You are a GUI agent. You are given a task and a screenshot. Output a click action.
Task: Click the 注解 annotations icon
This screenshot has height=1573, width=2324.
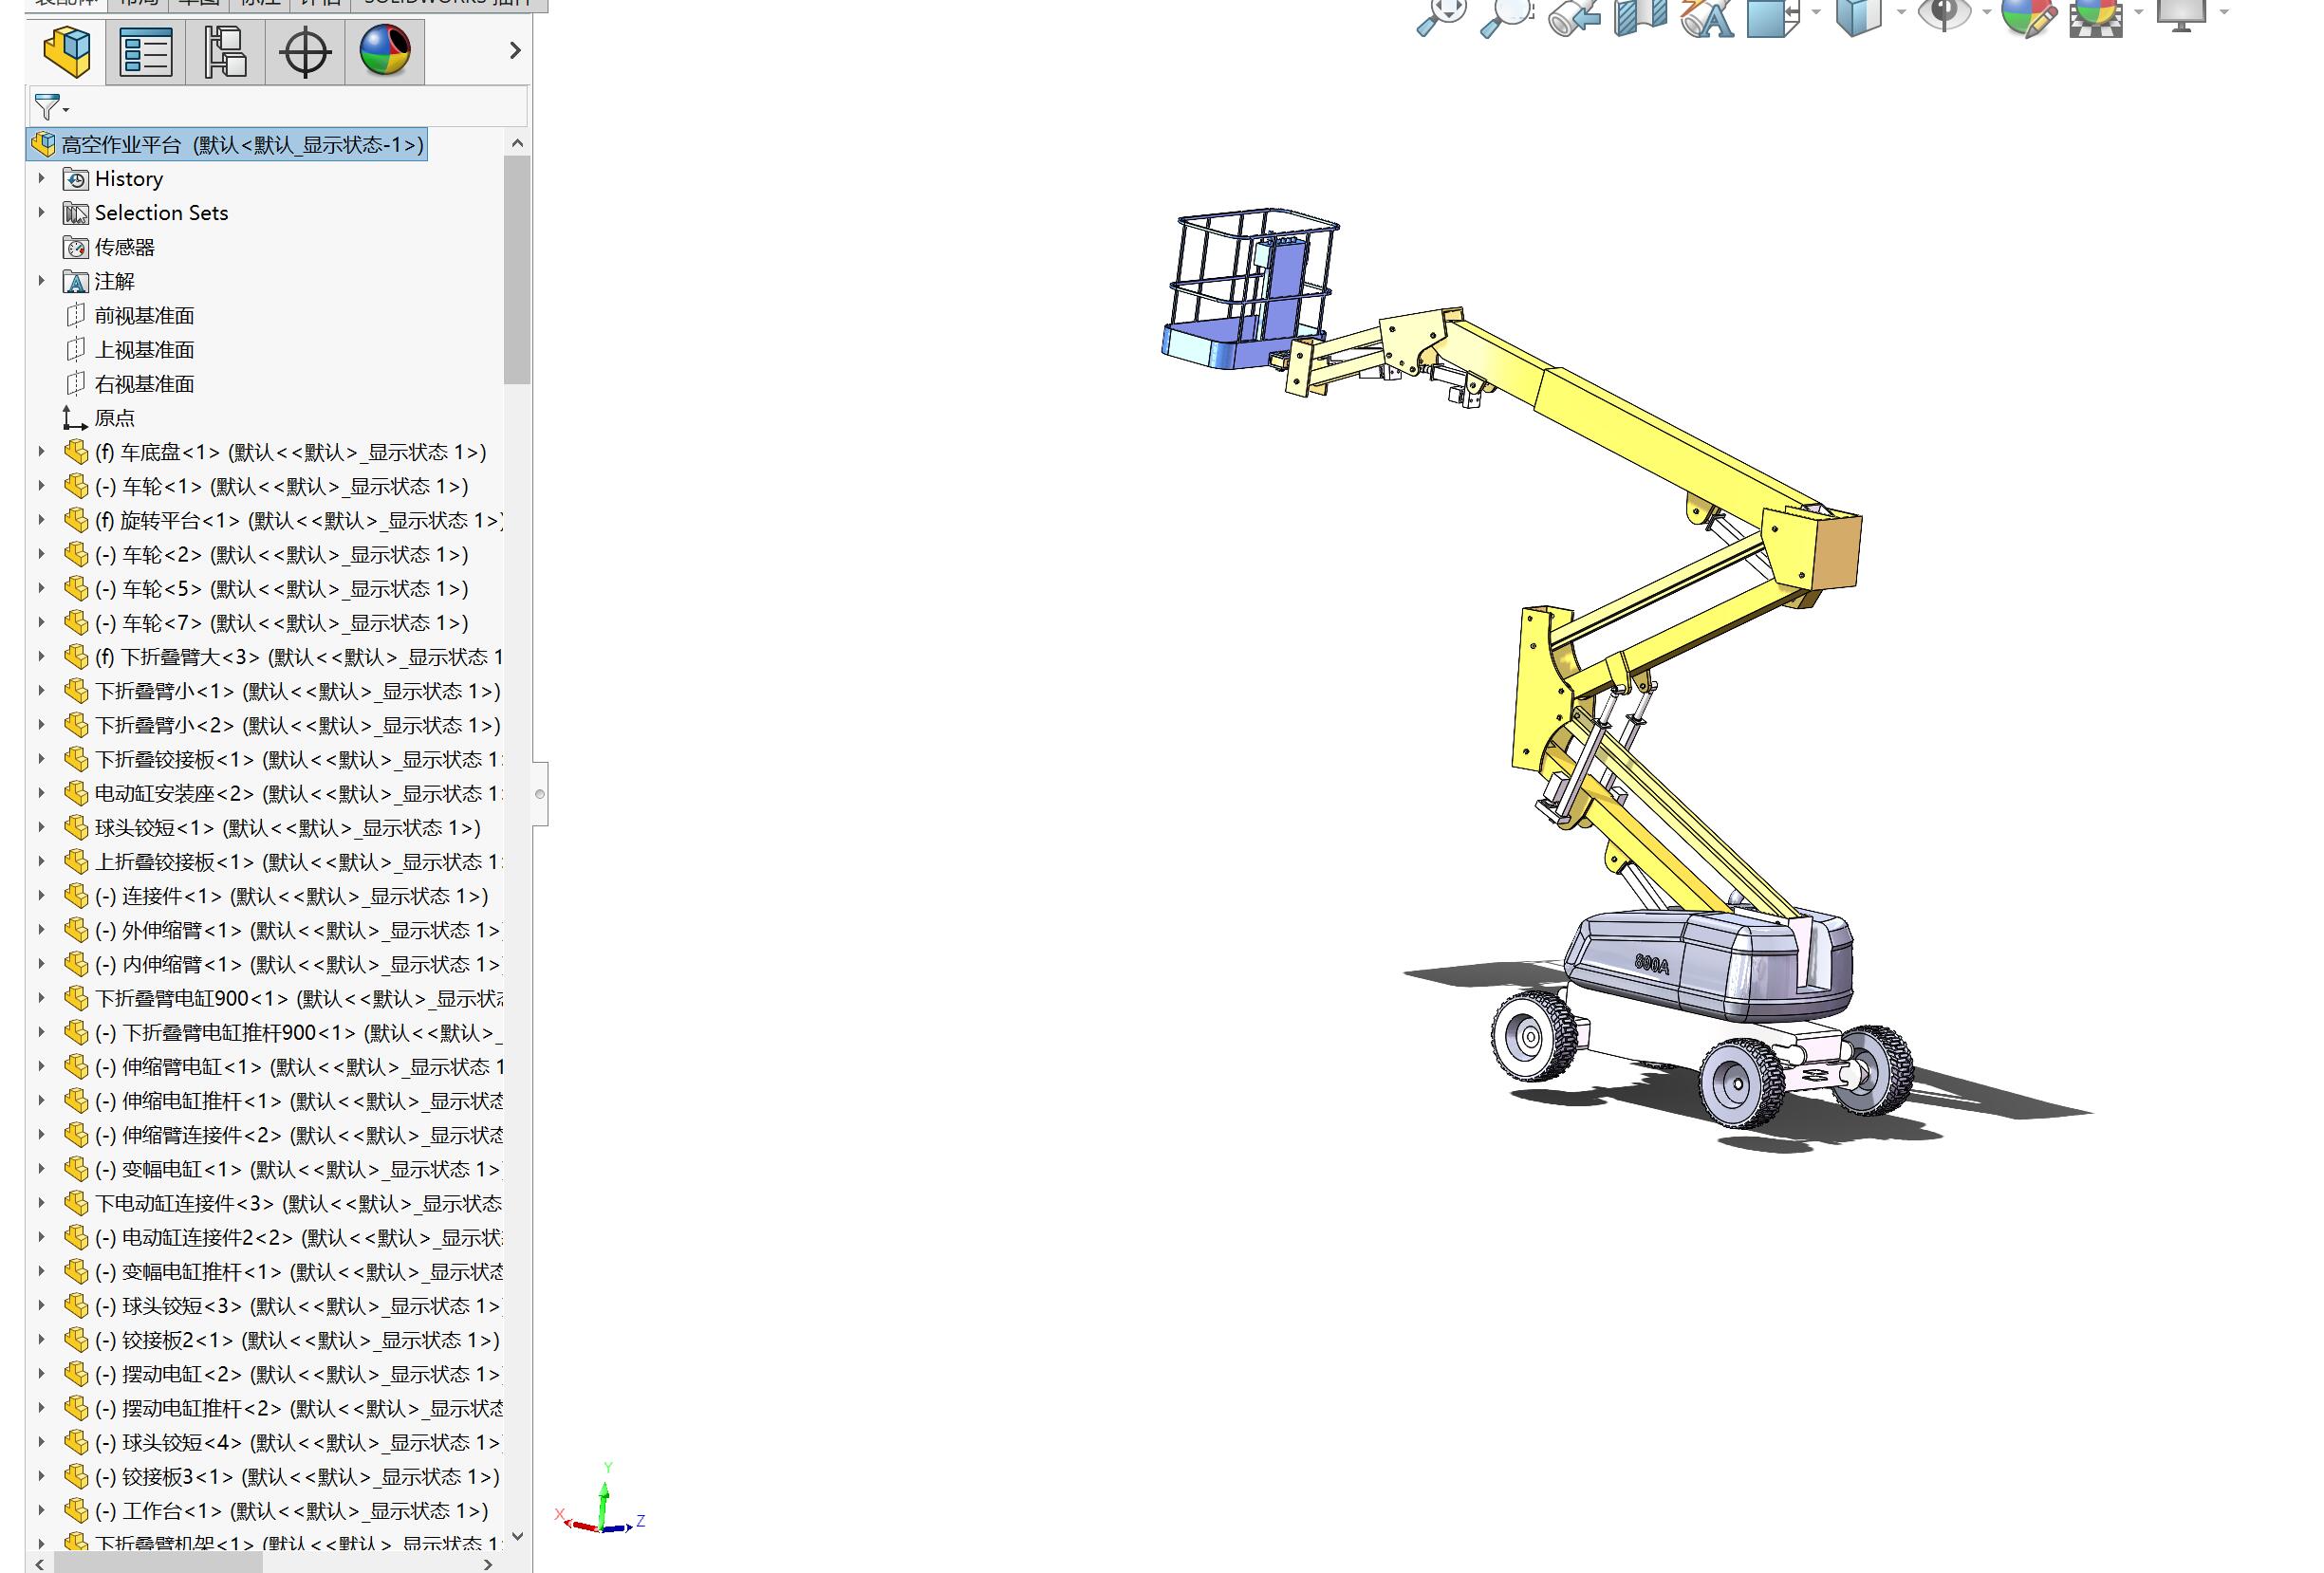coord(76,281)
